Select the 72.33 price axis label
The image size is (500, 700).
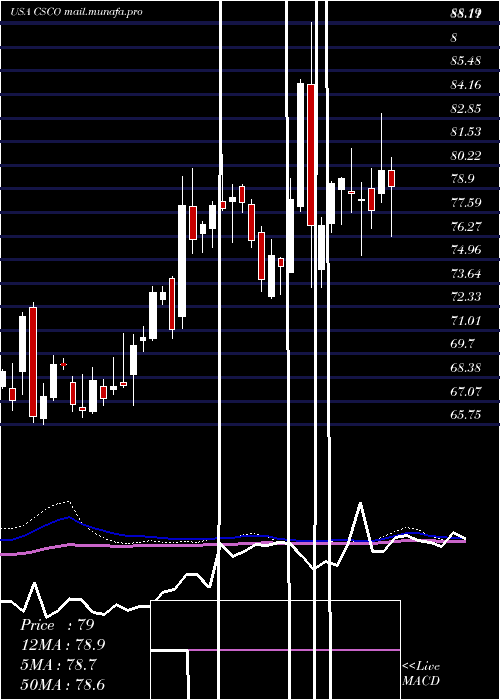coord(466,297)
